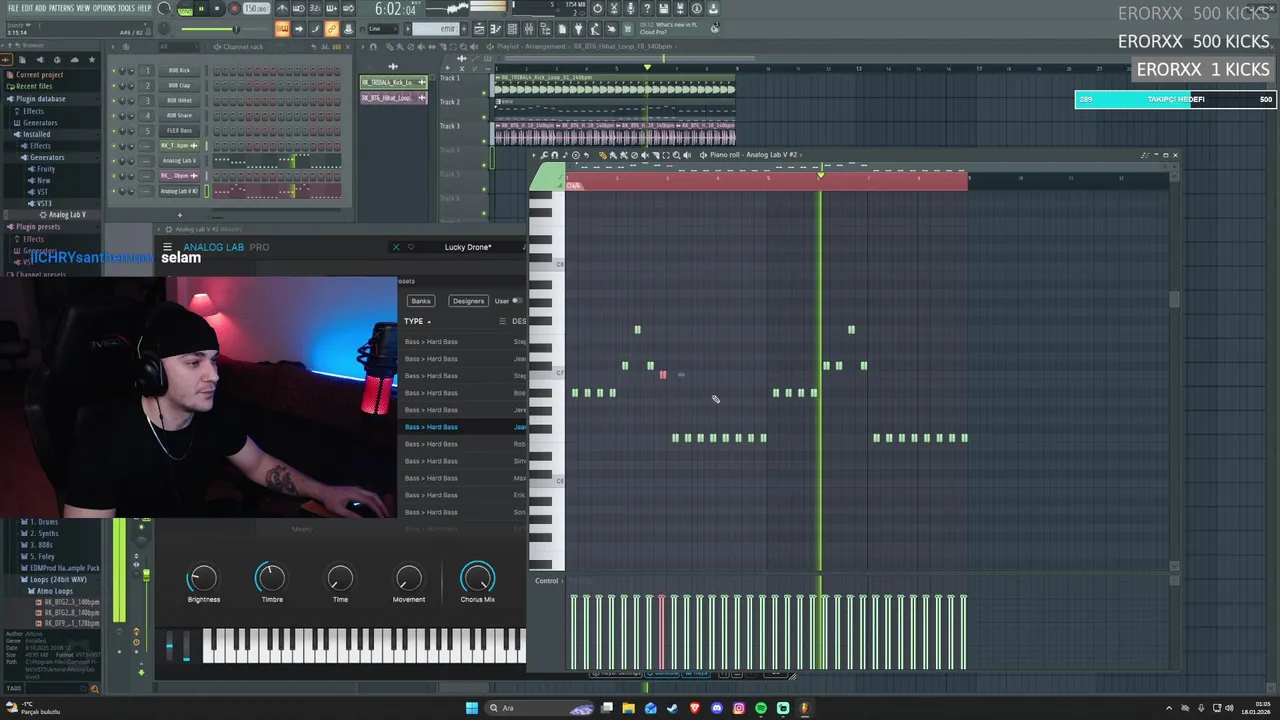The width and height of the screenshot is (1280, 720).
Task: Click the microphone recording icon in toolbar
Action: click(x=631, y=9)
